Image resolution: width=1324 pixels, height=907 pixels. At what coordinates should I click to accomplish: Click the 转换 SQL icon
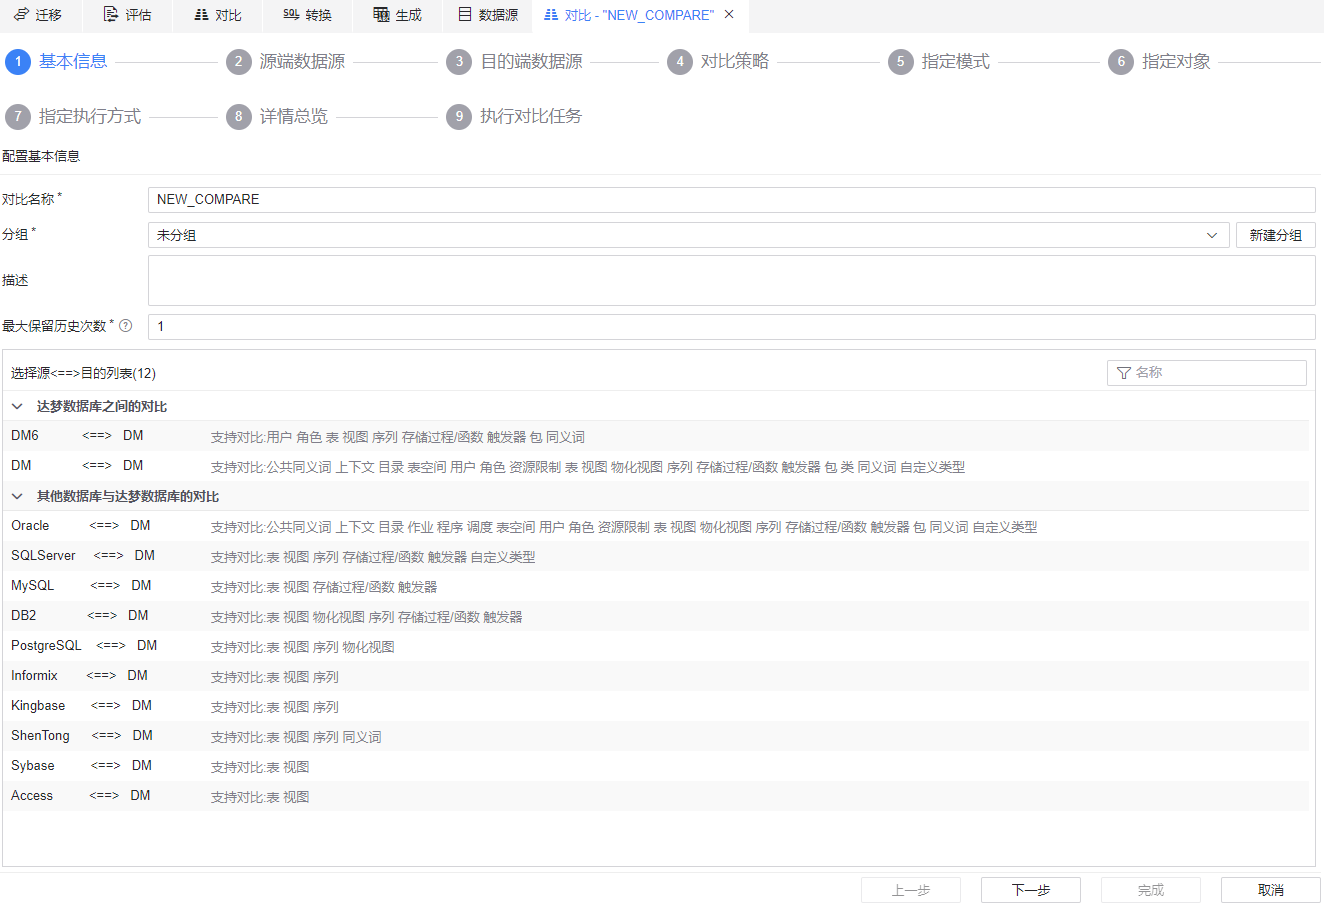tap(291, 15)
